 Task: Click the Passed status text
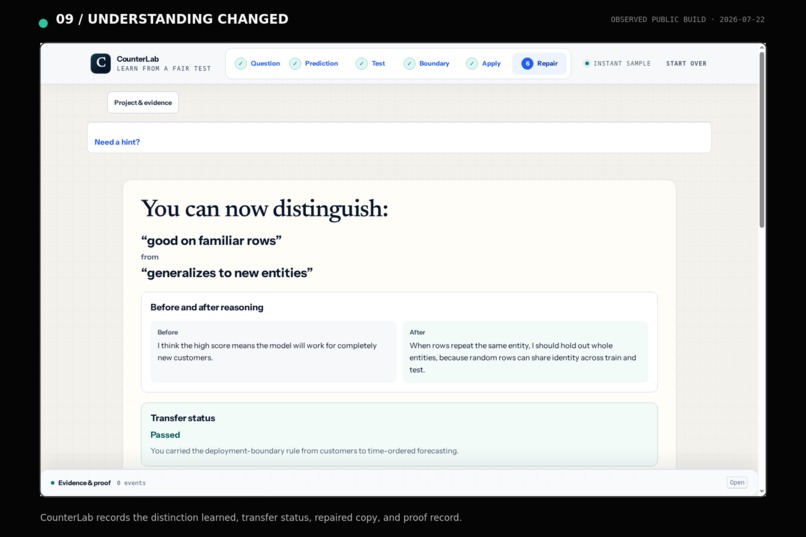[x=166, y=435]
